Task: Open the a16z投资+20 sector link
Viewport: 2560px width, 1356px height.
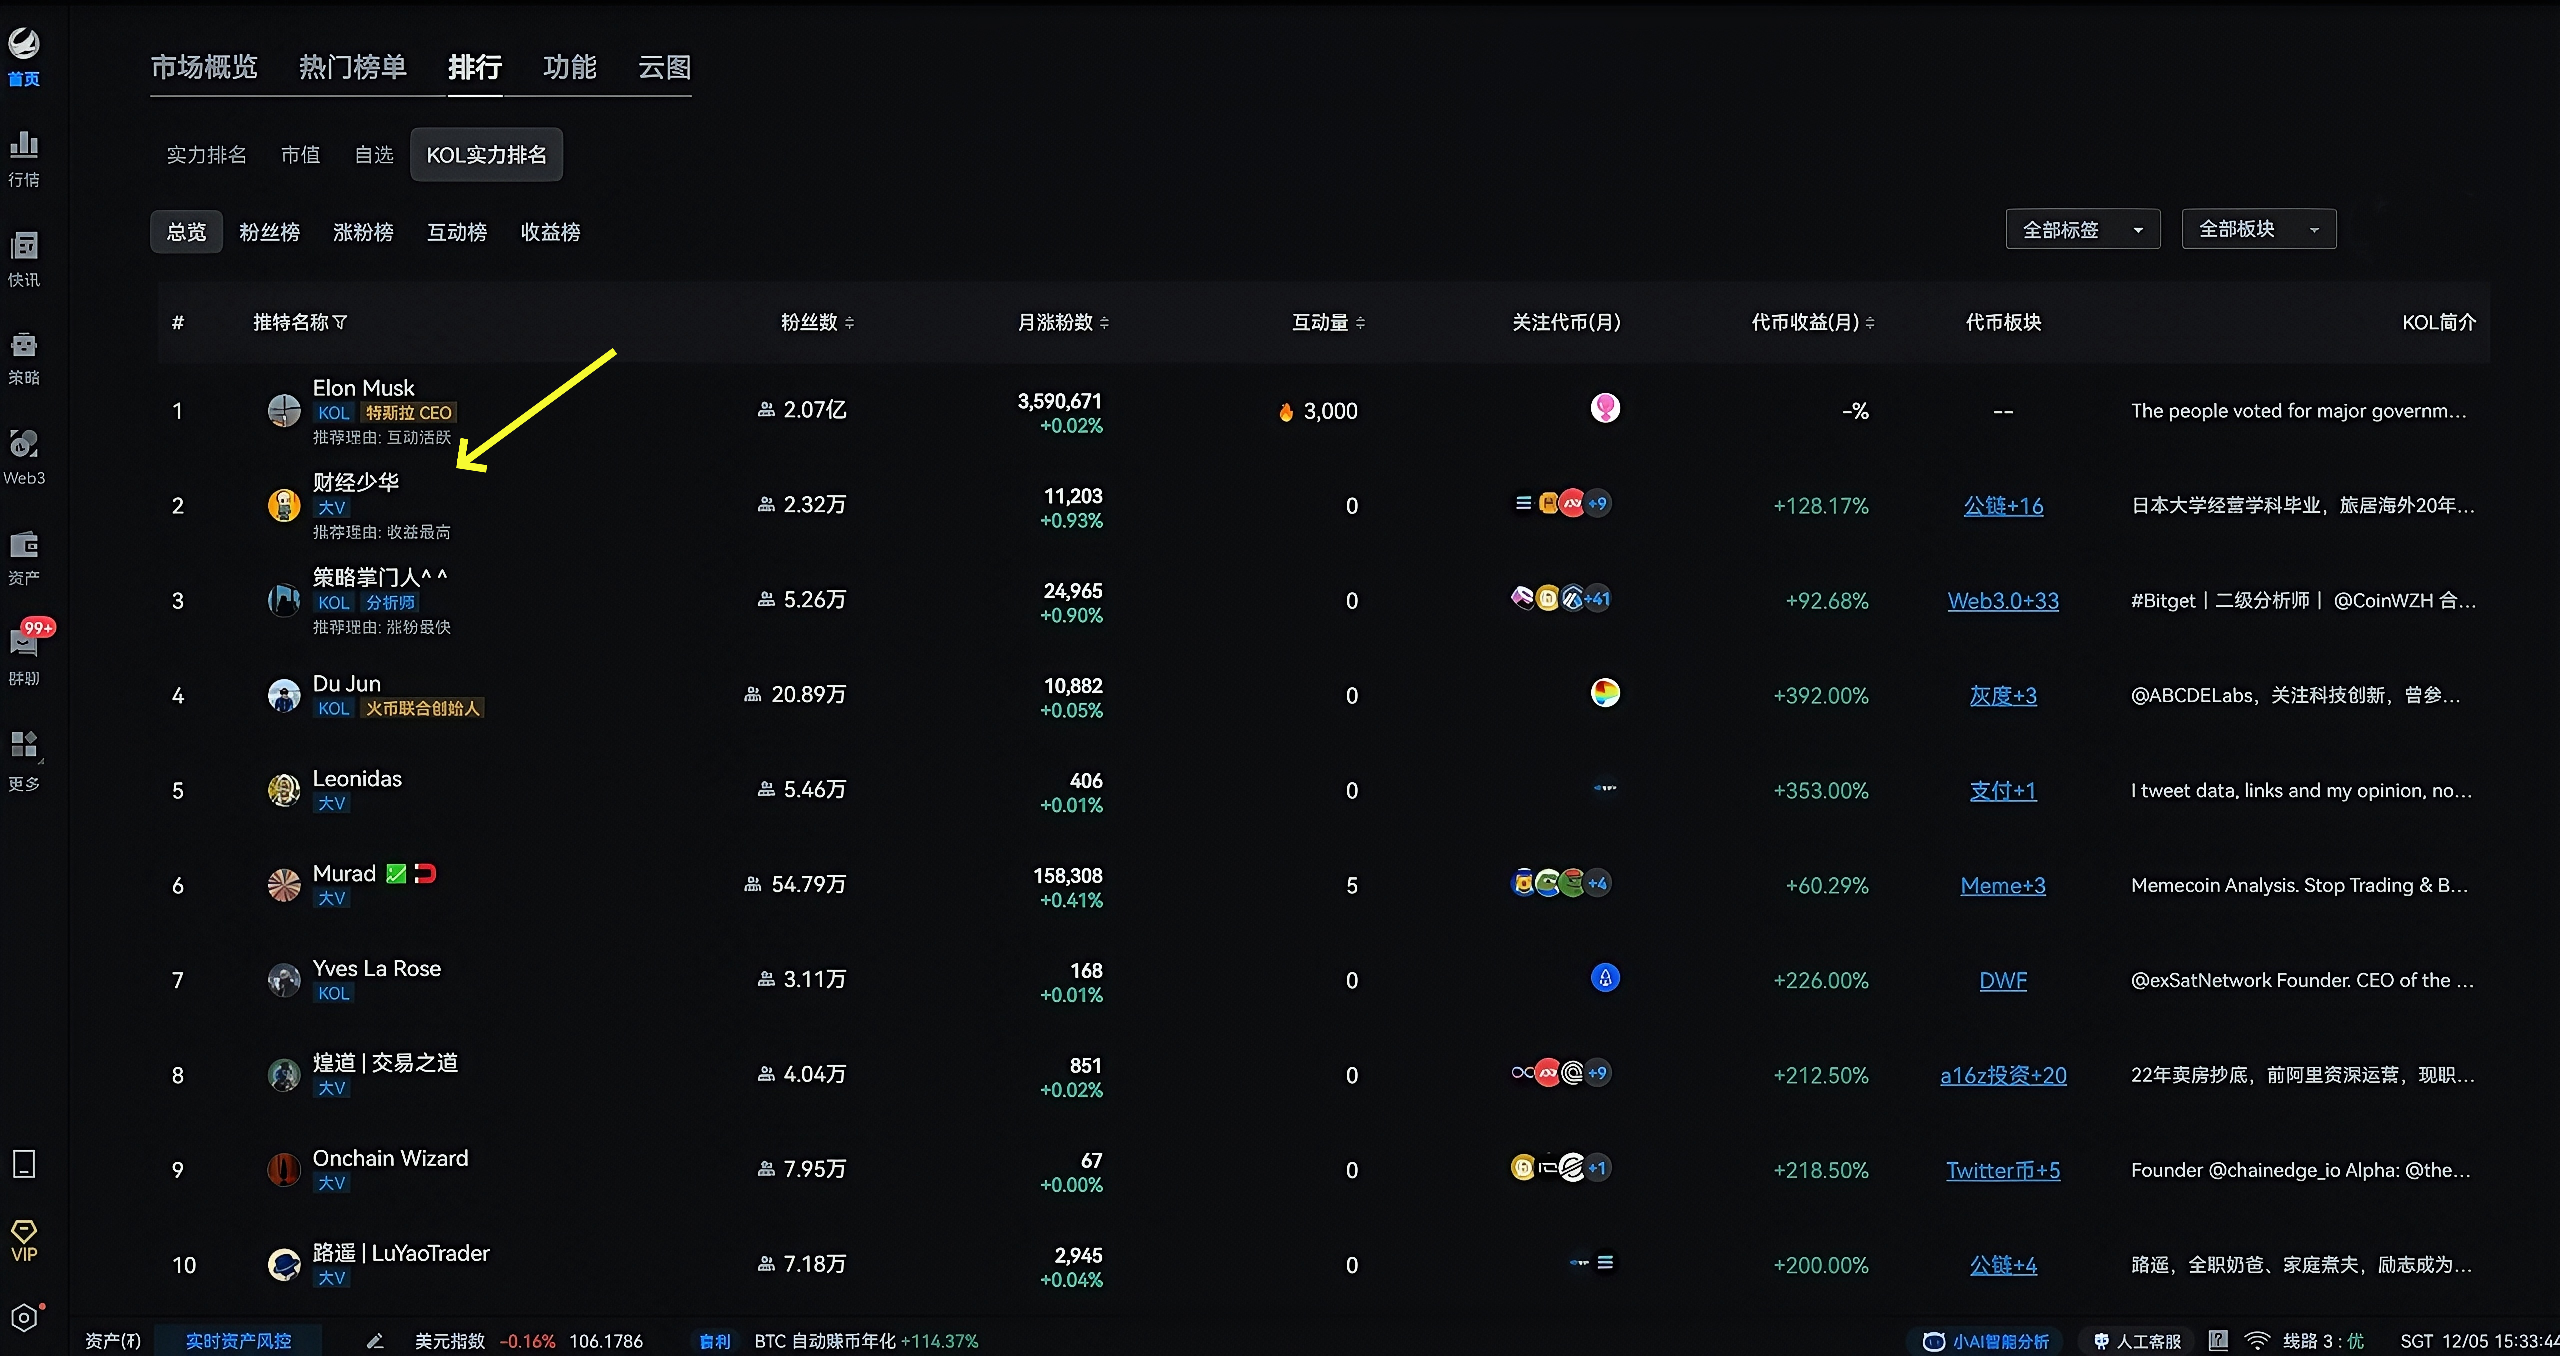Action: tap(2003, 1076)
